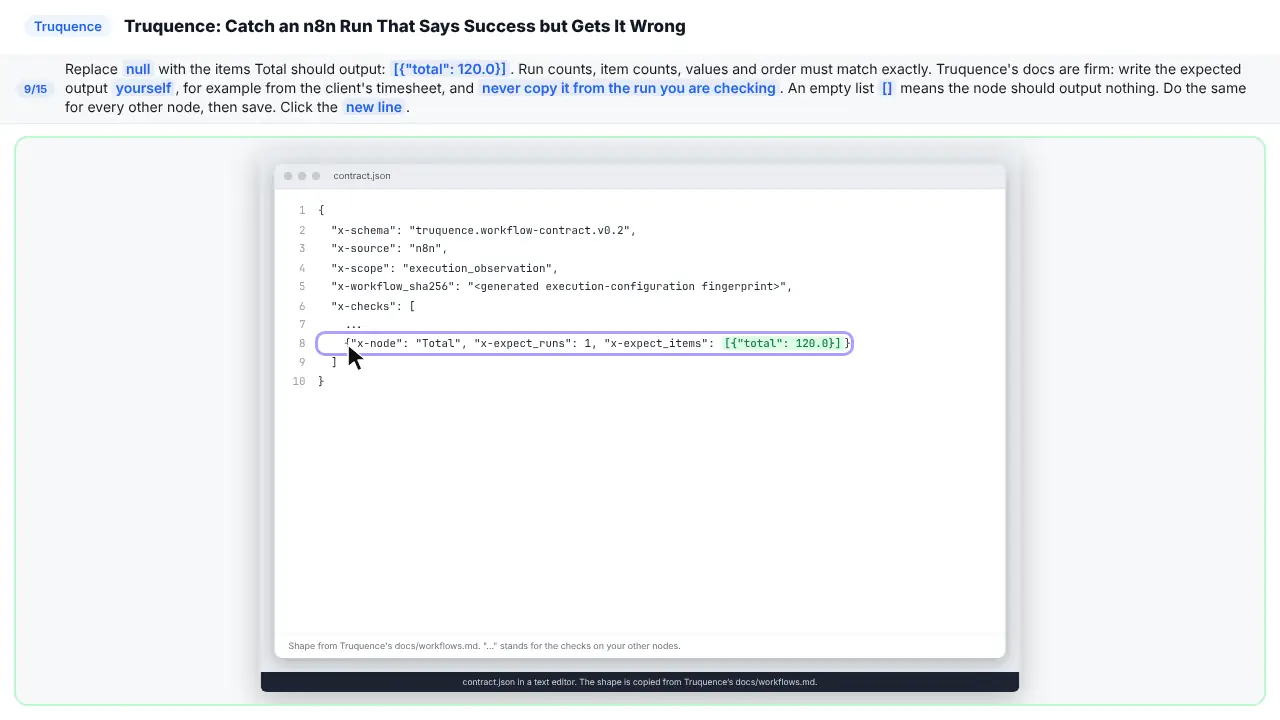Click the 9/15 step counter
This screenshot has height=720, width=1280.
(35, 89)
